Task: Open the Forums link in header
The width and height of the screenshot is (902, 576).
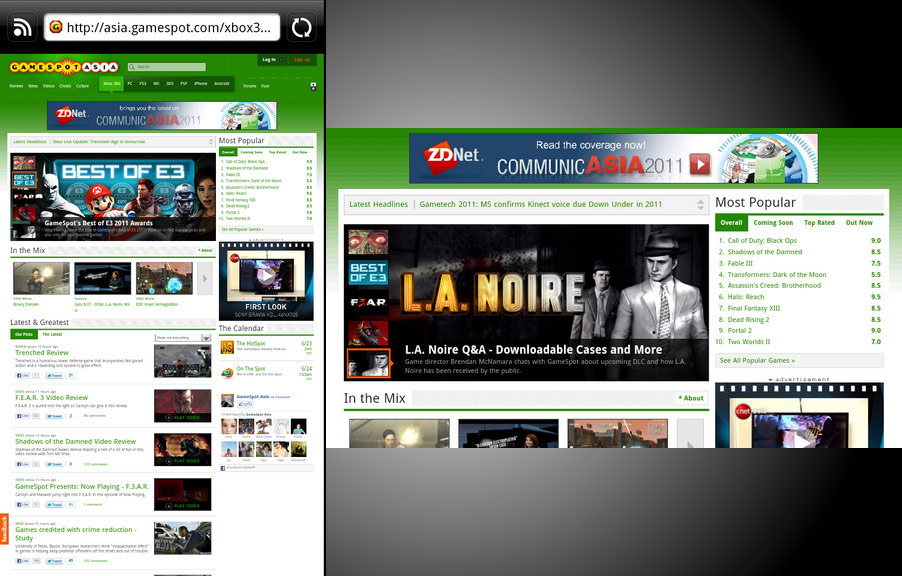Action: (250, 86)
